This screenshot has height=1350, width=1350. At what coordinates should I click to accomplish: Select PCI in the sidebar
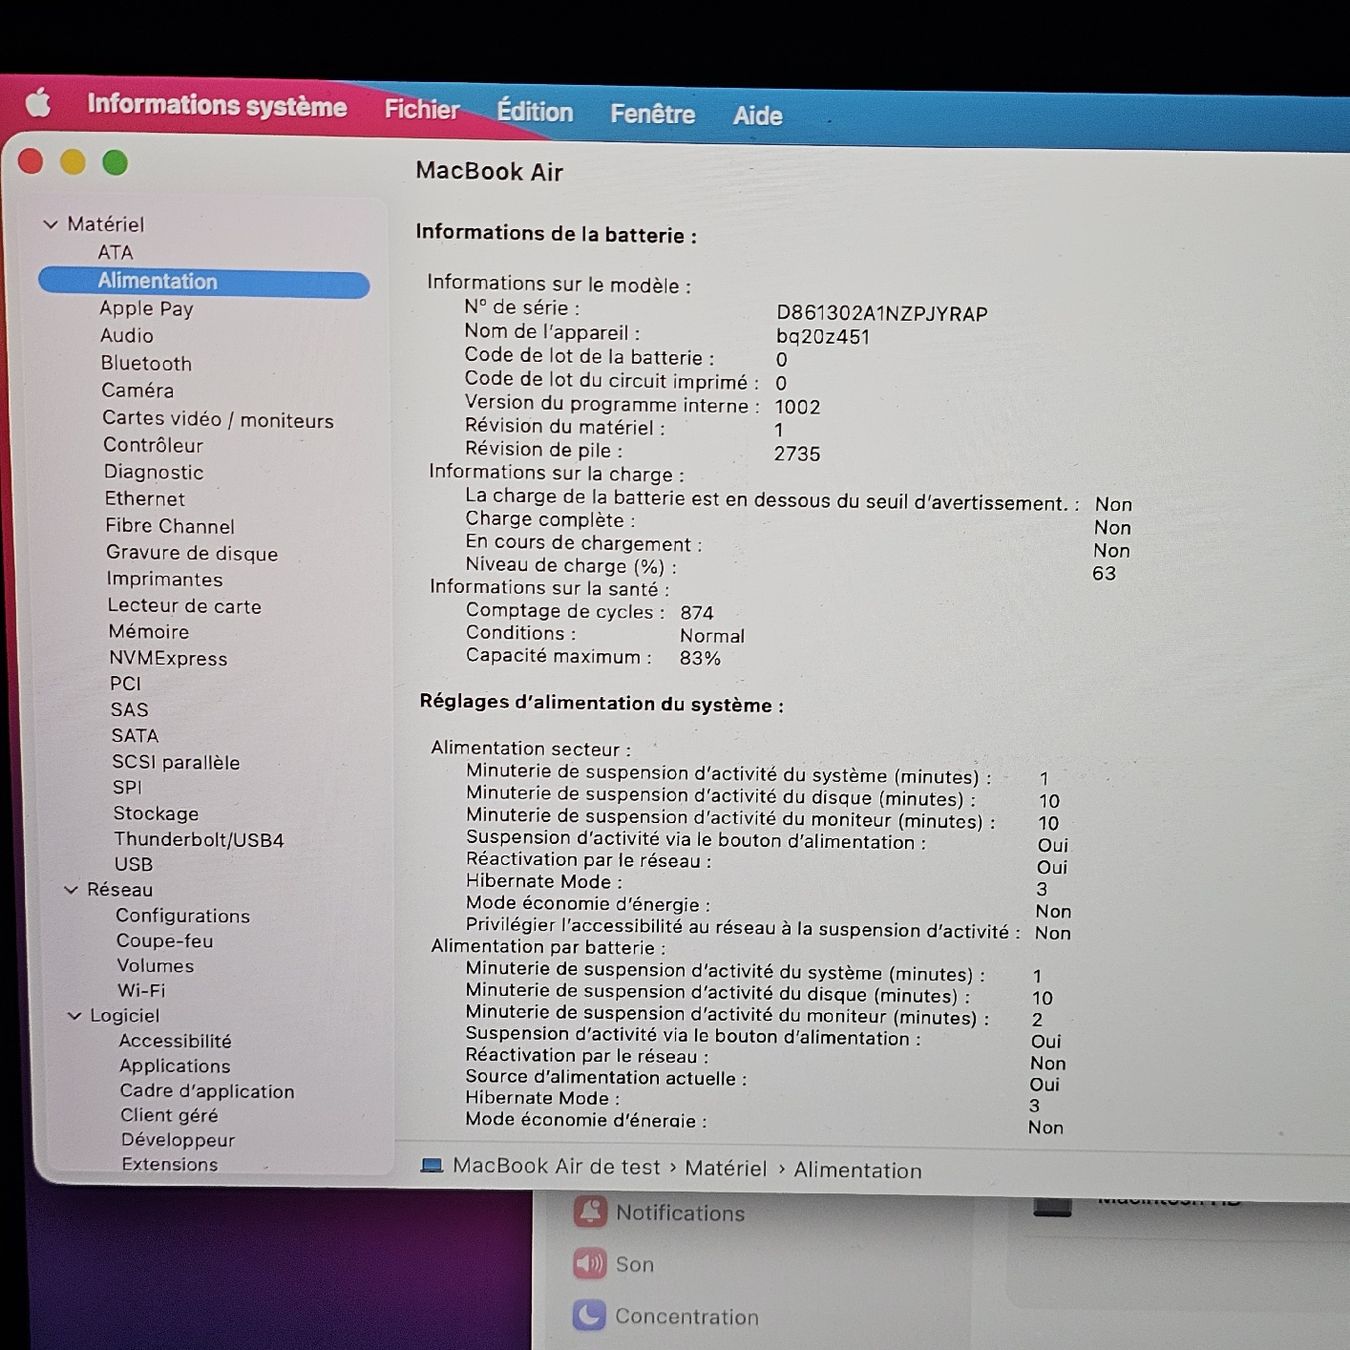pyautogui.click(x=125, y=683)
